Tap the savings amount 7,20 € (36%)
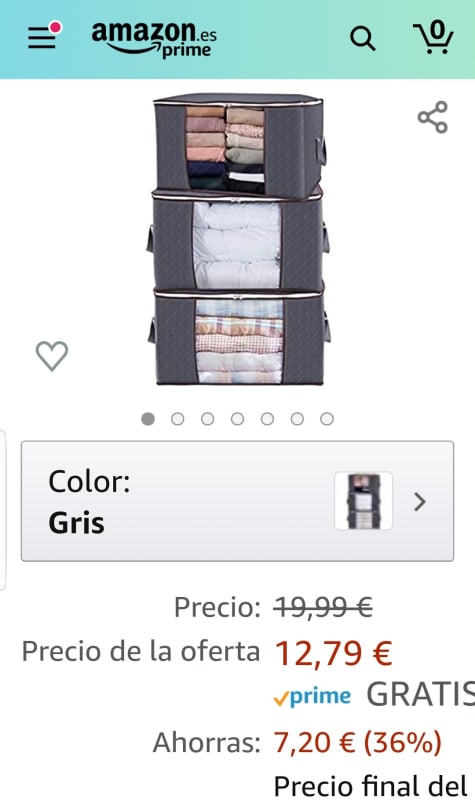 coord(358,742)
